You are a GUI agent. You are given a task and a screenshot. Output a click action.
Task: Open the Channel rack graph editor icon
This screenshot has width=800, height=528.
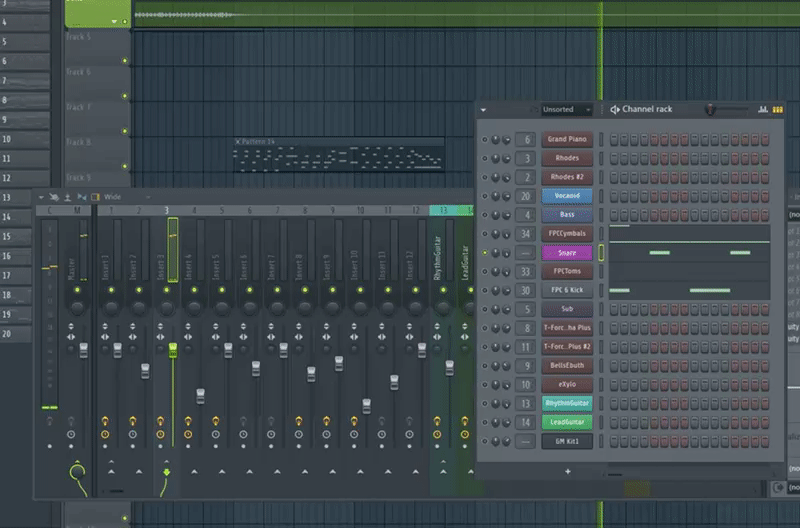pyautogui.click(x=763, y=109)
